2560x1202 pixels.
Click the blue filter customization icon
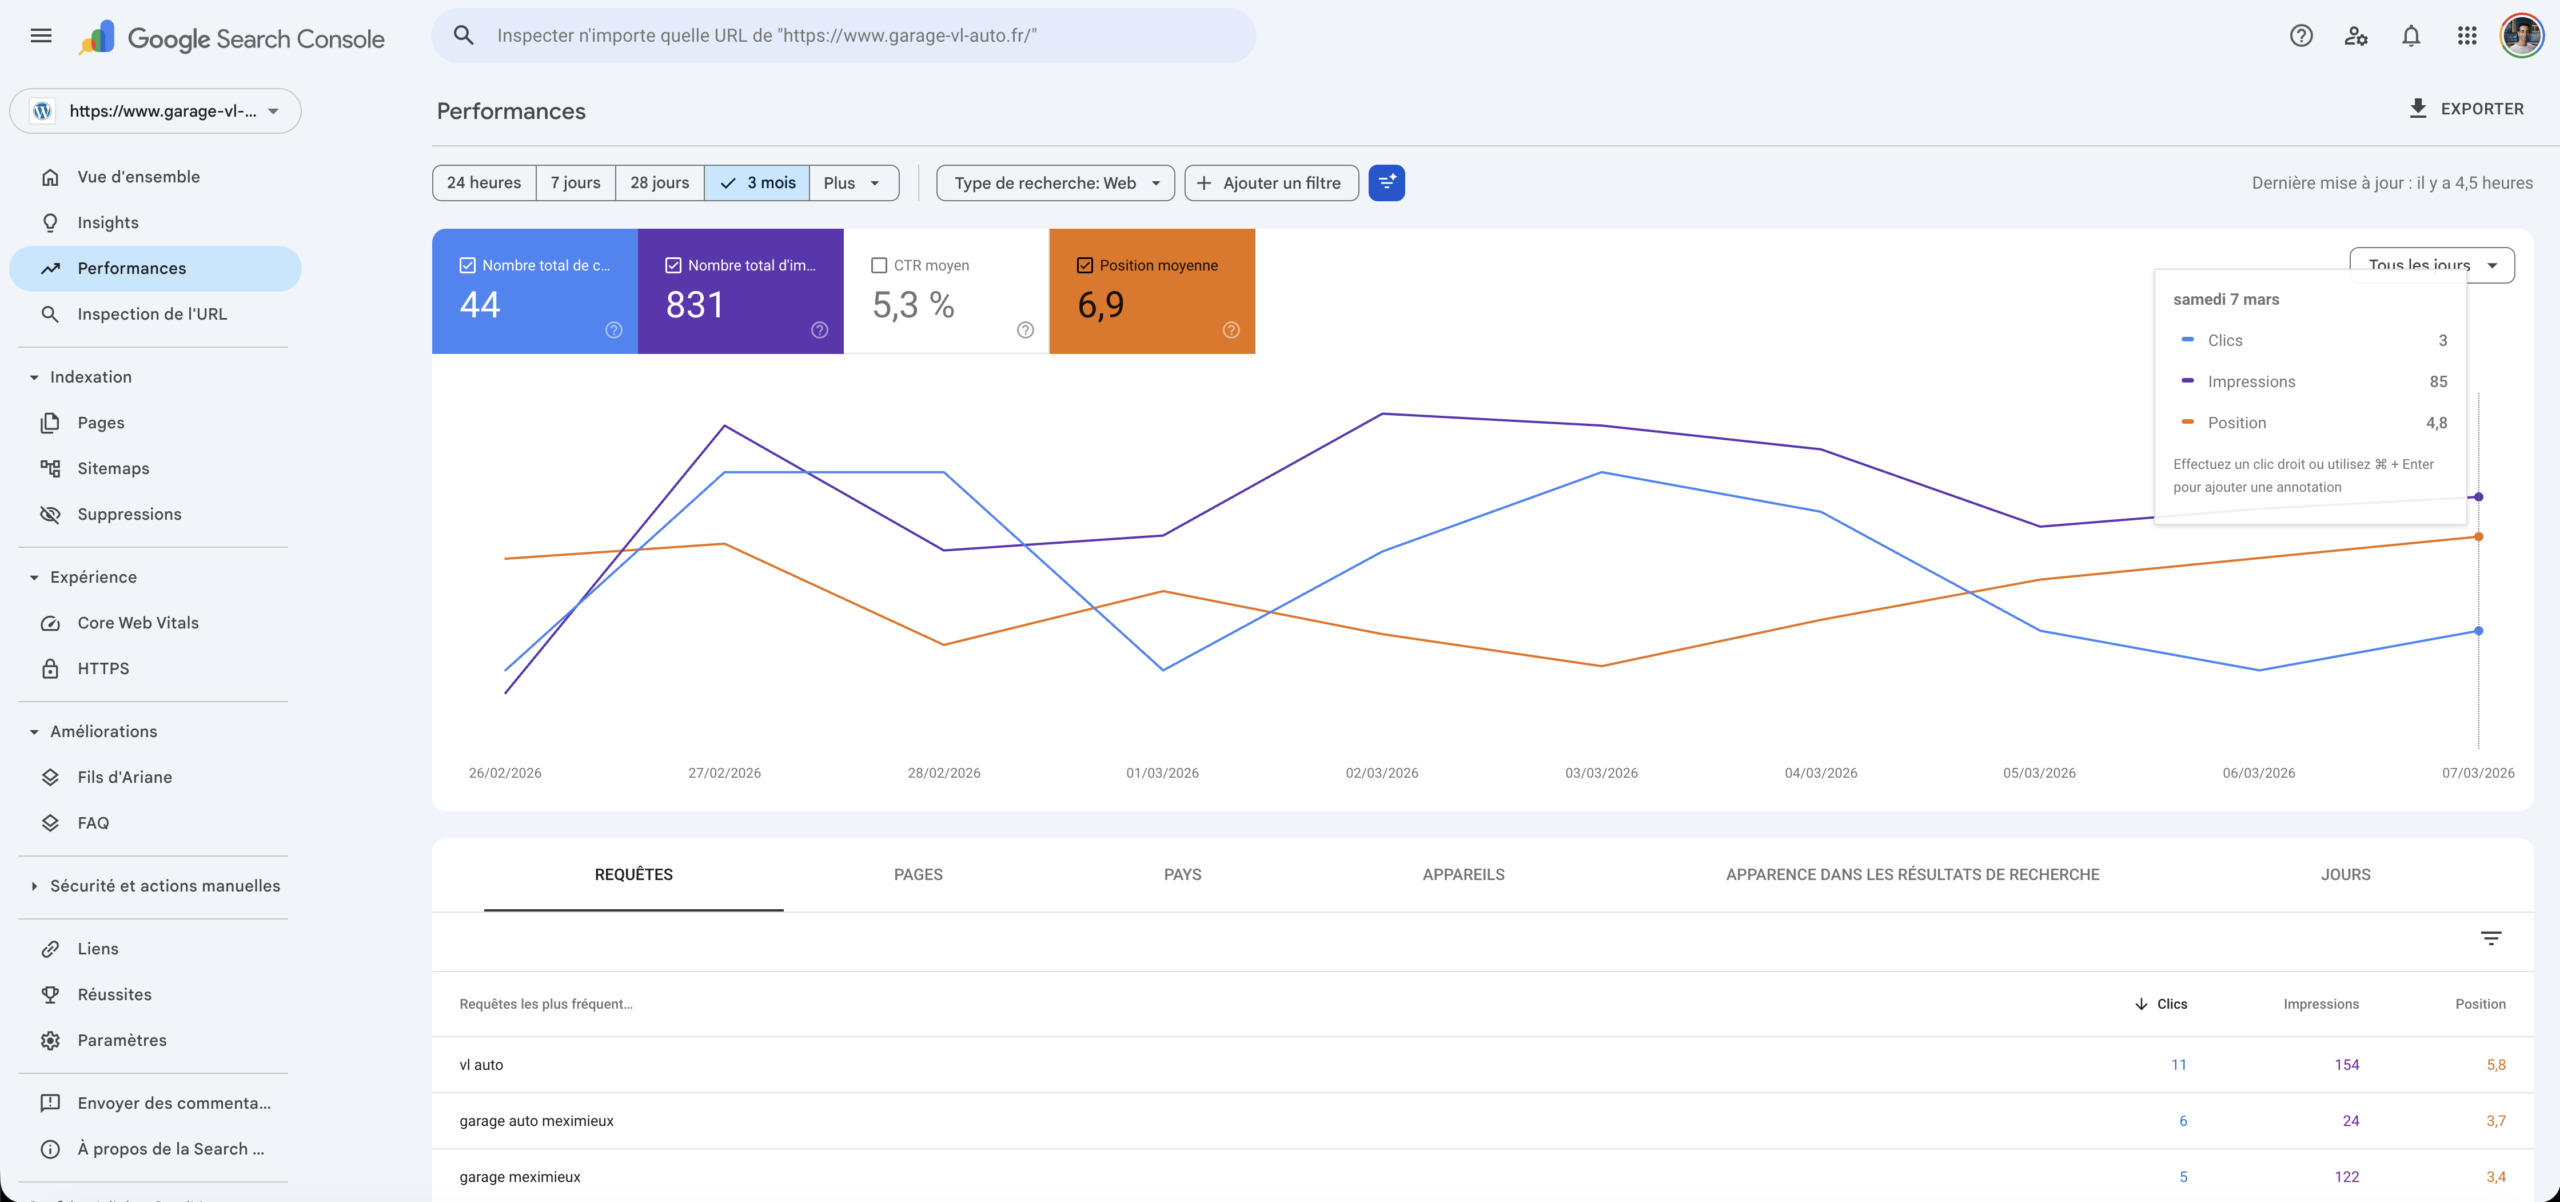[1386, 183]
